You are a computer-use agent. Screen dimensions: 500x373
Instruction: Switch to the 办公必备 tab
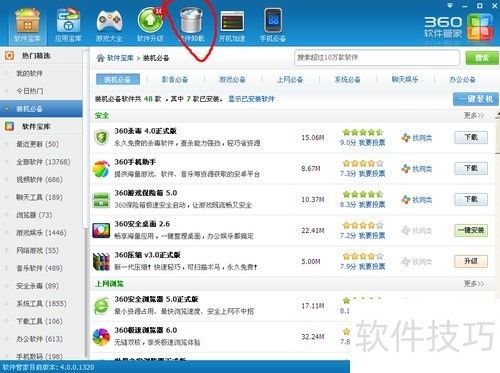pyautogui.click(x=462, y=79)
